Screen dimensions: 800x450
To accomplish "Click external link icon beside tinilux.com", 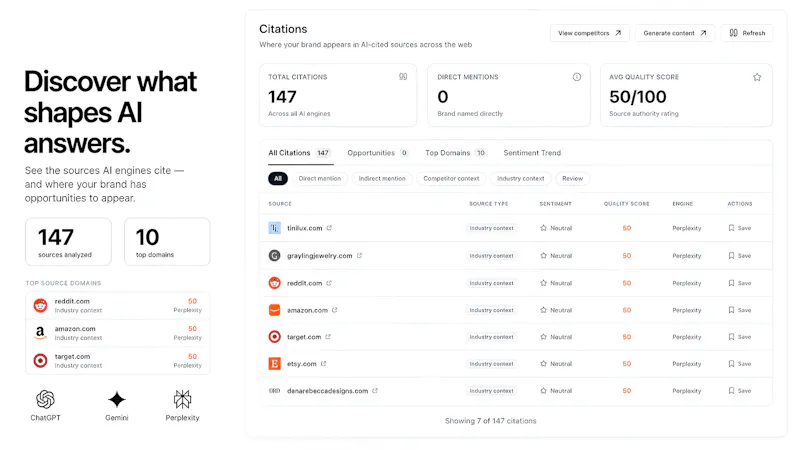I will (x=329, y=228).
